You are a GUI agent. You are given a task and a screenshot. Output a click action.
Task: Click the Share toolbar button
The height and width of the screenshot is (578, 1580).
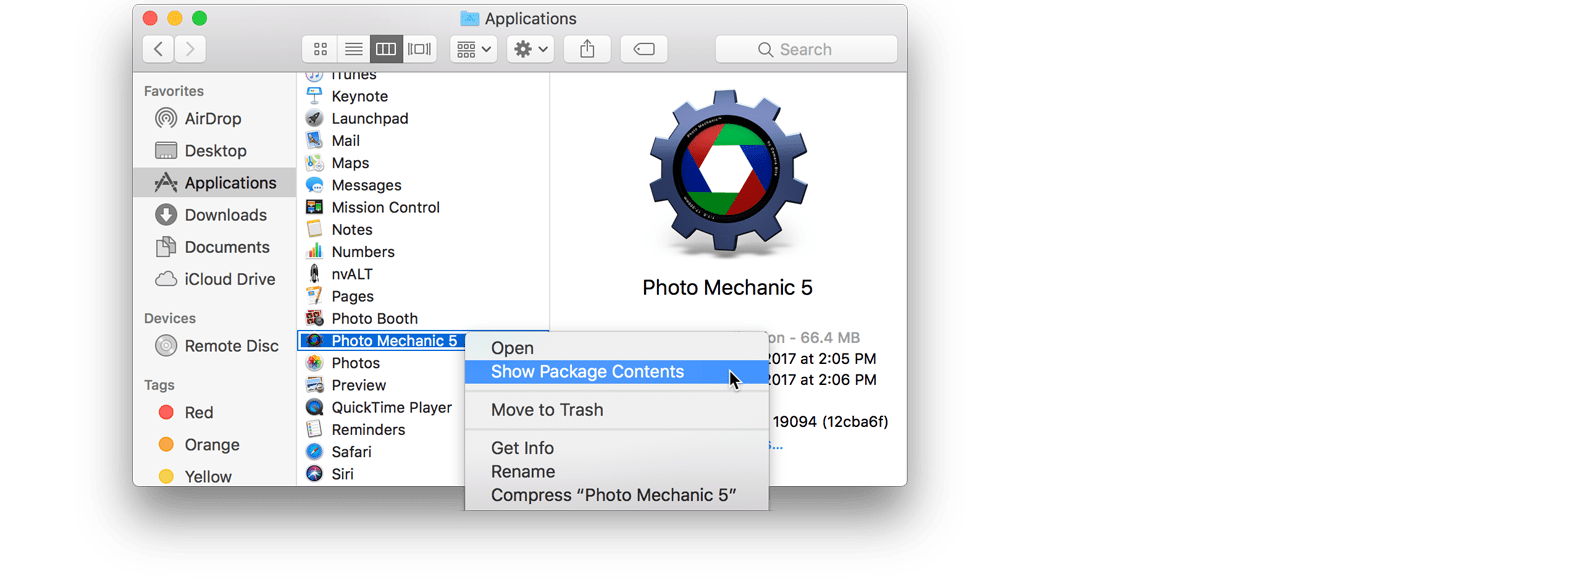(587, 49)
